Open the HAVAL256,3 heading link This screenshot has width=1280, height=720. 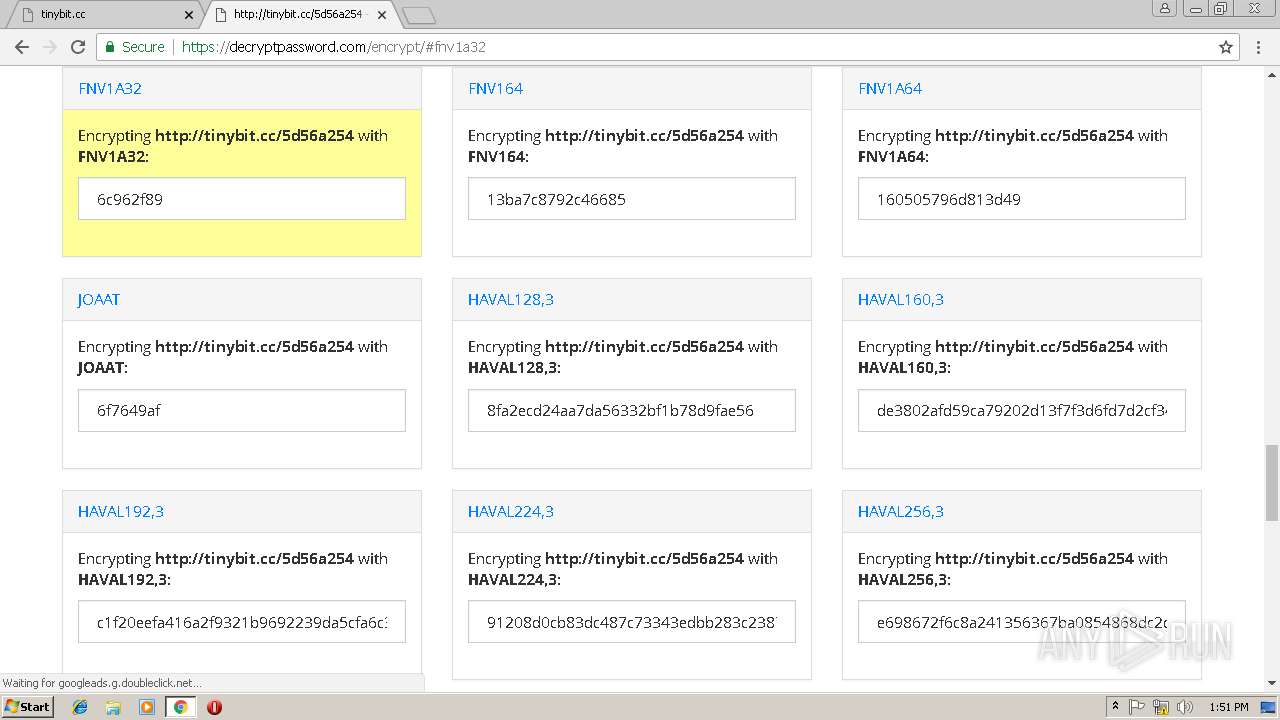(x=901, y=511)
